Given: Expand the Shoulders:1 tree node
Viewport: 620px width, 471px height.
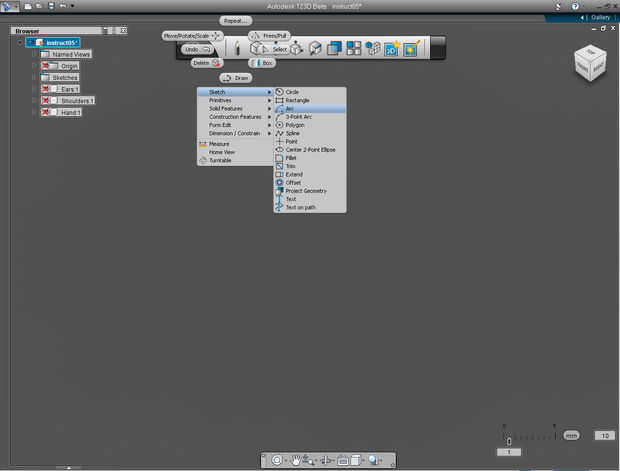Looking at the screenshot, I should pyautogui.click(x=34, y=101).
